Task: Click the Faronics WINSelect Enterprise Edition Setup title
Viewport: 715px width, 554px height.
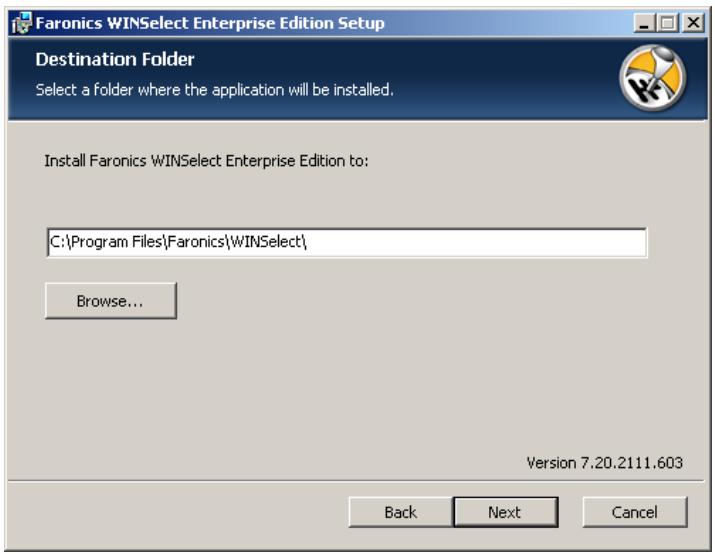Action: [x=210, y=23]
